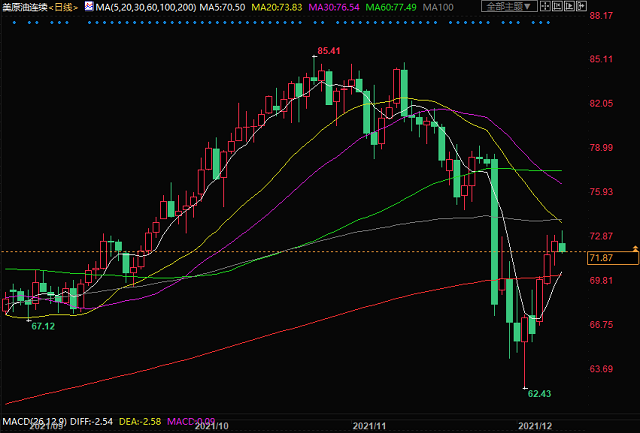640x433 pixels.
Task: Click the 85.41 high price marker
Action: [330, 50]
